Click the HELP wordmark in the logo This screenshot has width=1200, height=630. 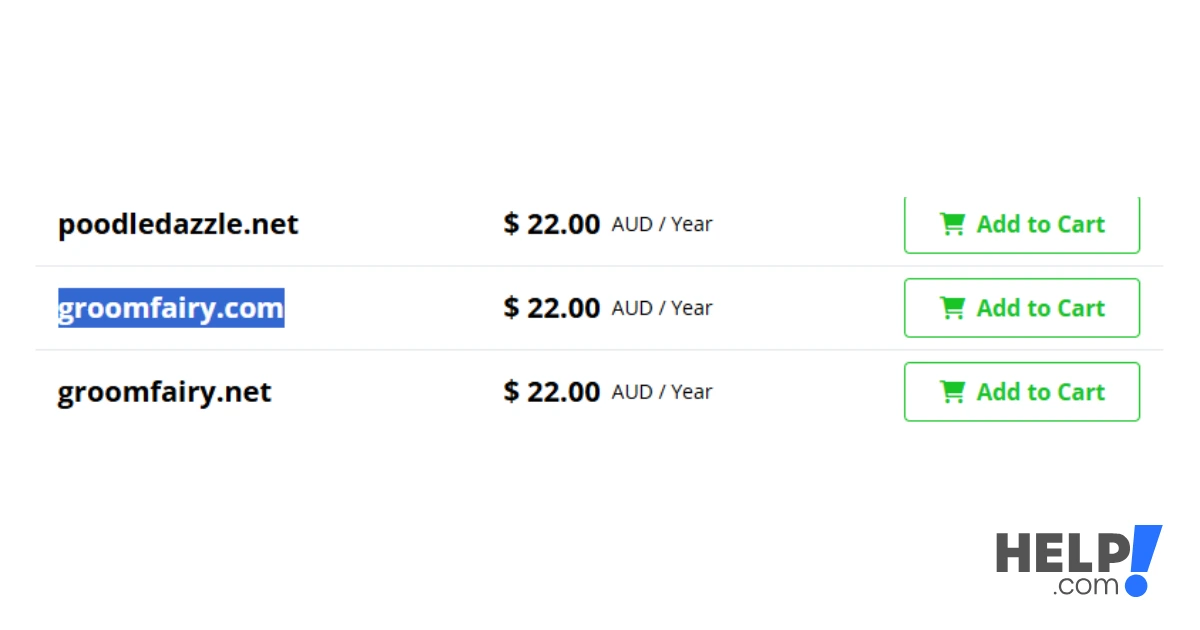pyautogui.click(x=1060, y=552)
